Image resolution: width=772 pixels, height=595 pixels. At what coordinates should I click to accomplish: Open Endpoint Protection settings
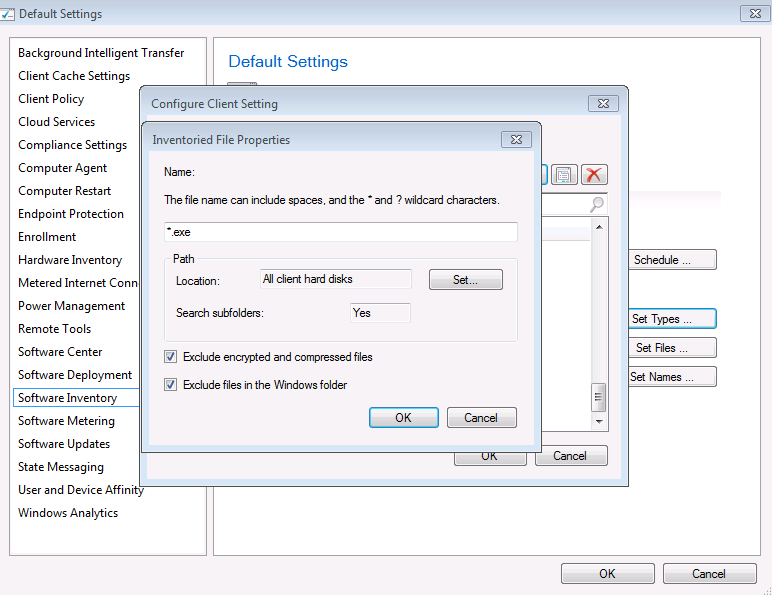point(71,214)
